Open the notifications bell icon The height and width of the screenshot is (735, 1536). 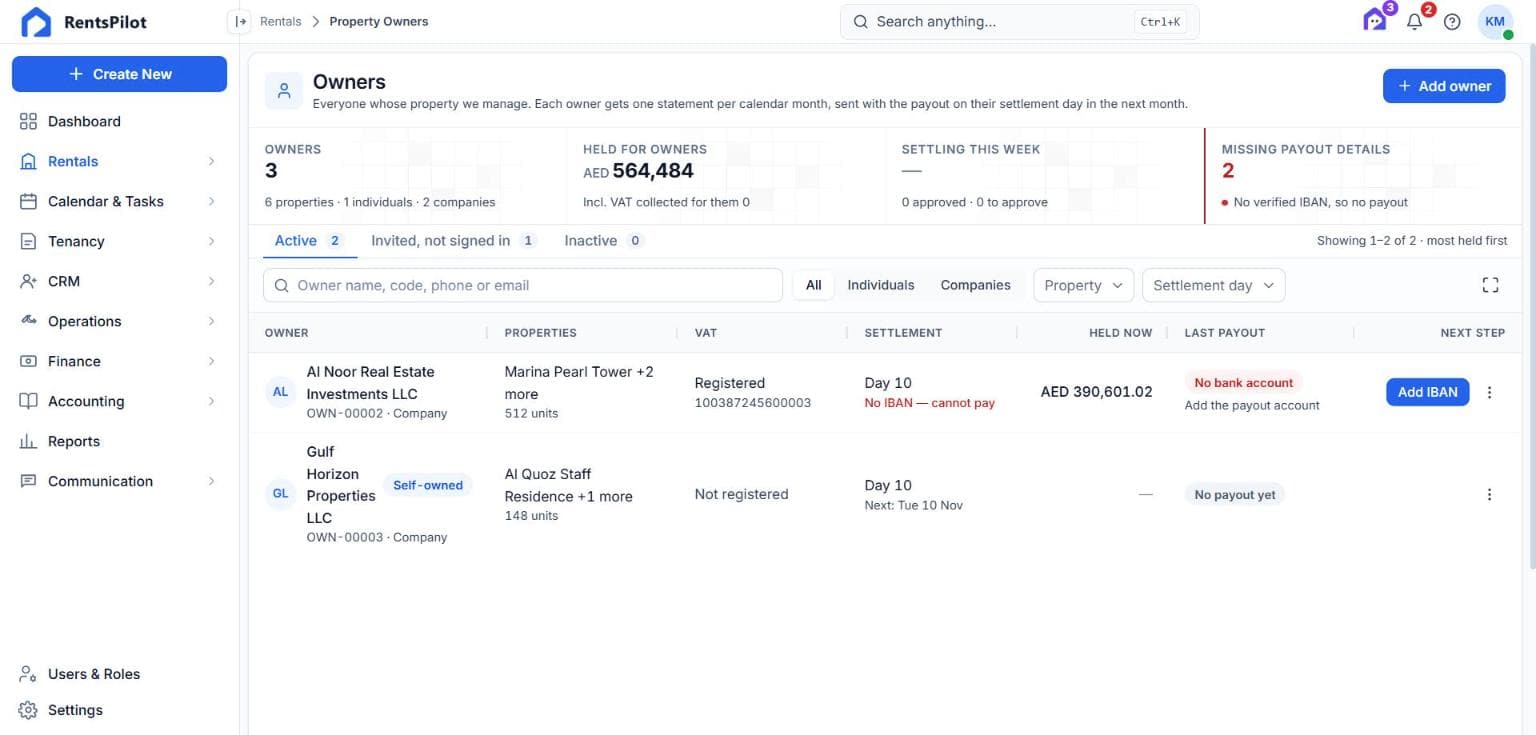[x=1414, y=22]
